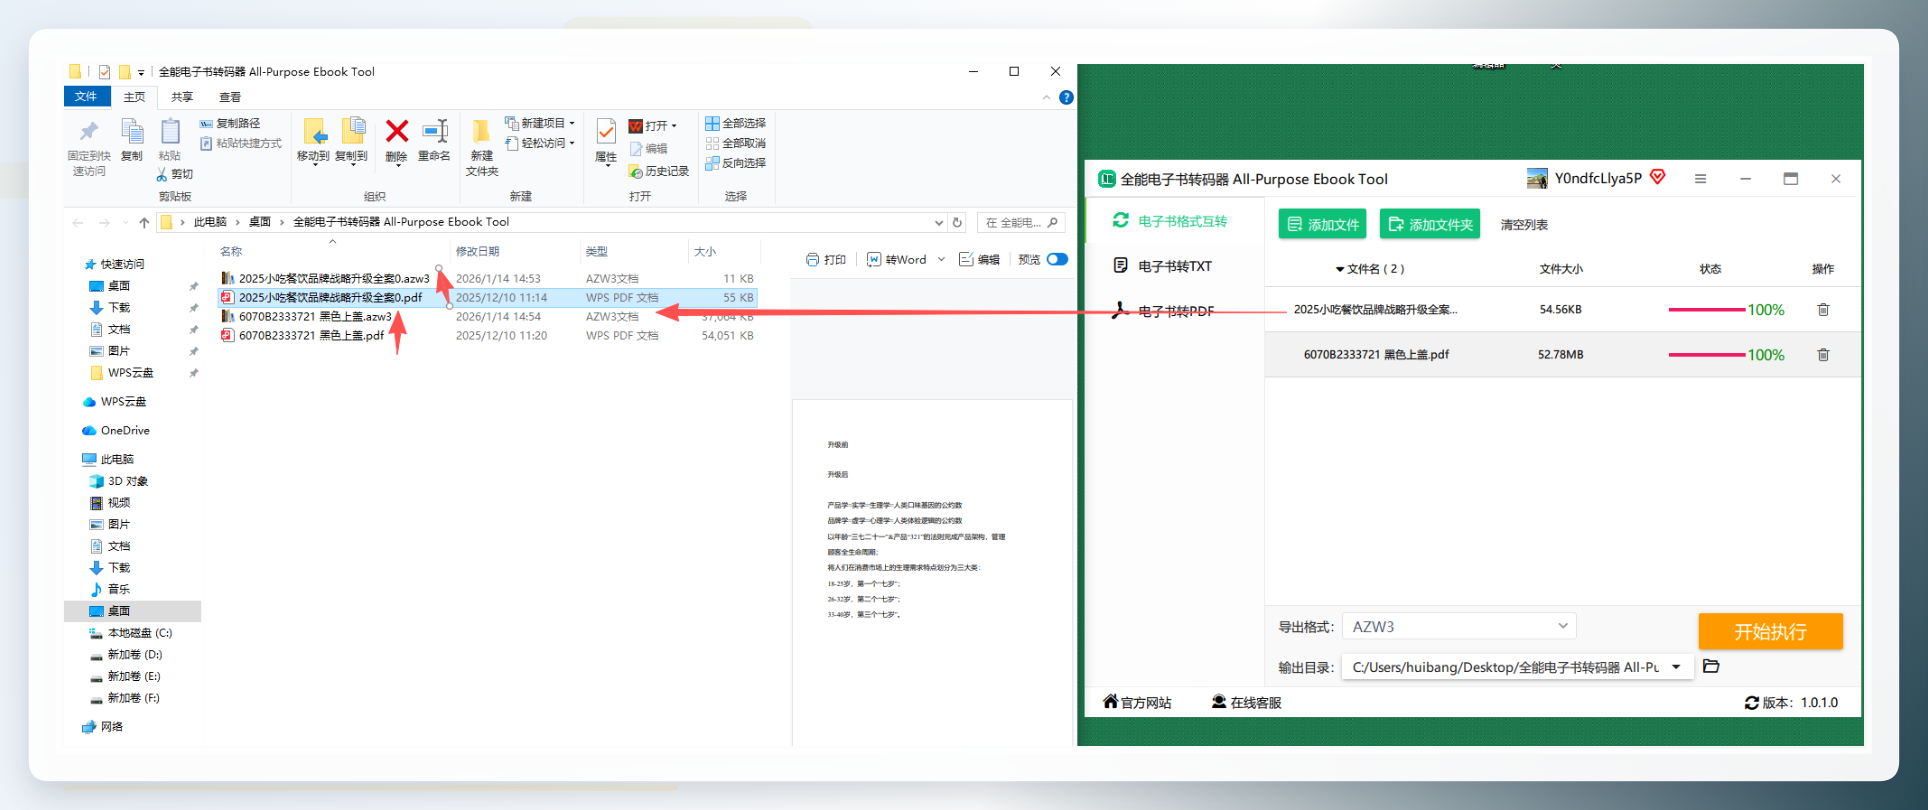The image size is (1928, 810).
Task: Click the green 添加文件夹 button
Action: pyautogui.click(x=1431, y=224)
